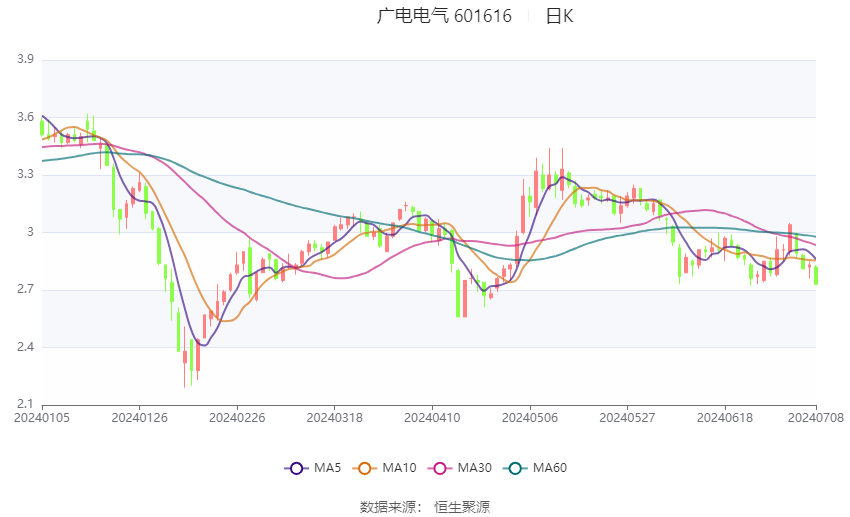Click the data source 恒生聚源 text
The width and height of the screenshot is (850, 517).
coord(462,507)
